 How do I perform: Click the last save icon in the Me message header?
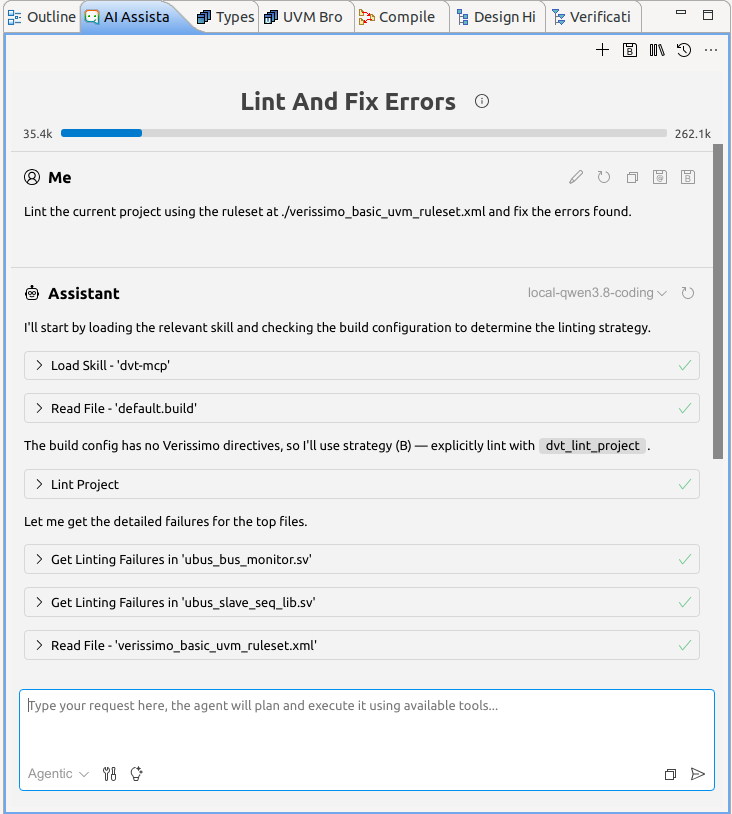point(688,177)
